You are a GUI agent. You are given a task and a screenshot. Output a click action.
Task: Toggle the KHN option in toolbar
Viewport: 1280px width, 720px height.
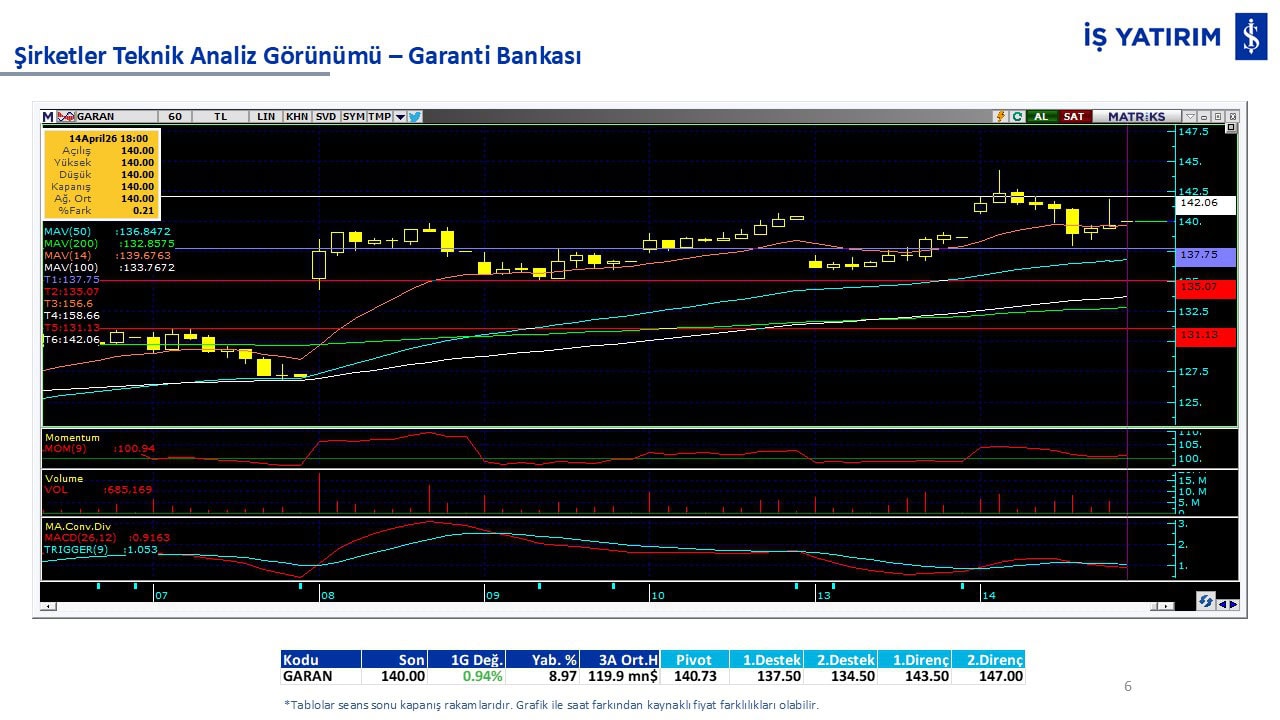[297, 117]
